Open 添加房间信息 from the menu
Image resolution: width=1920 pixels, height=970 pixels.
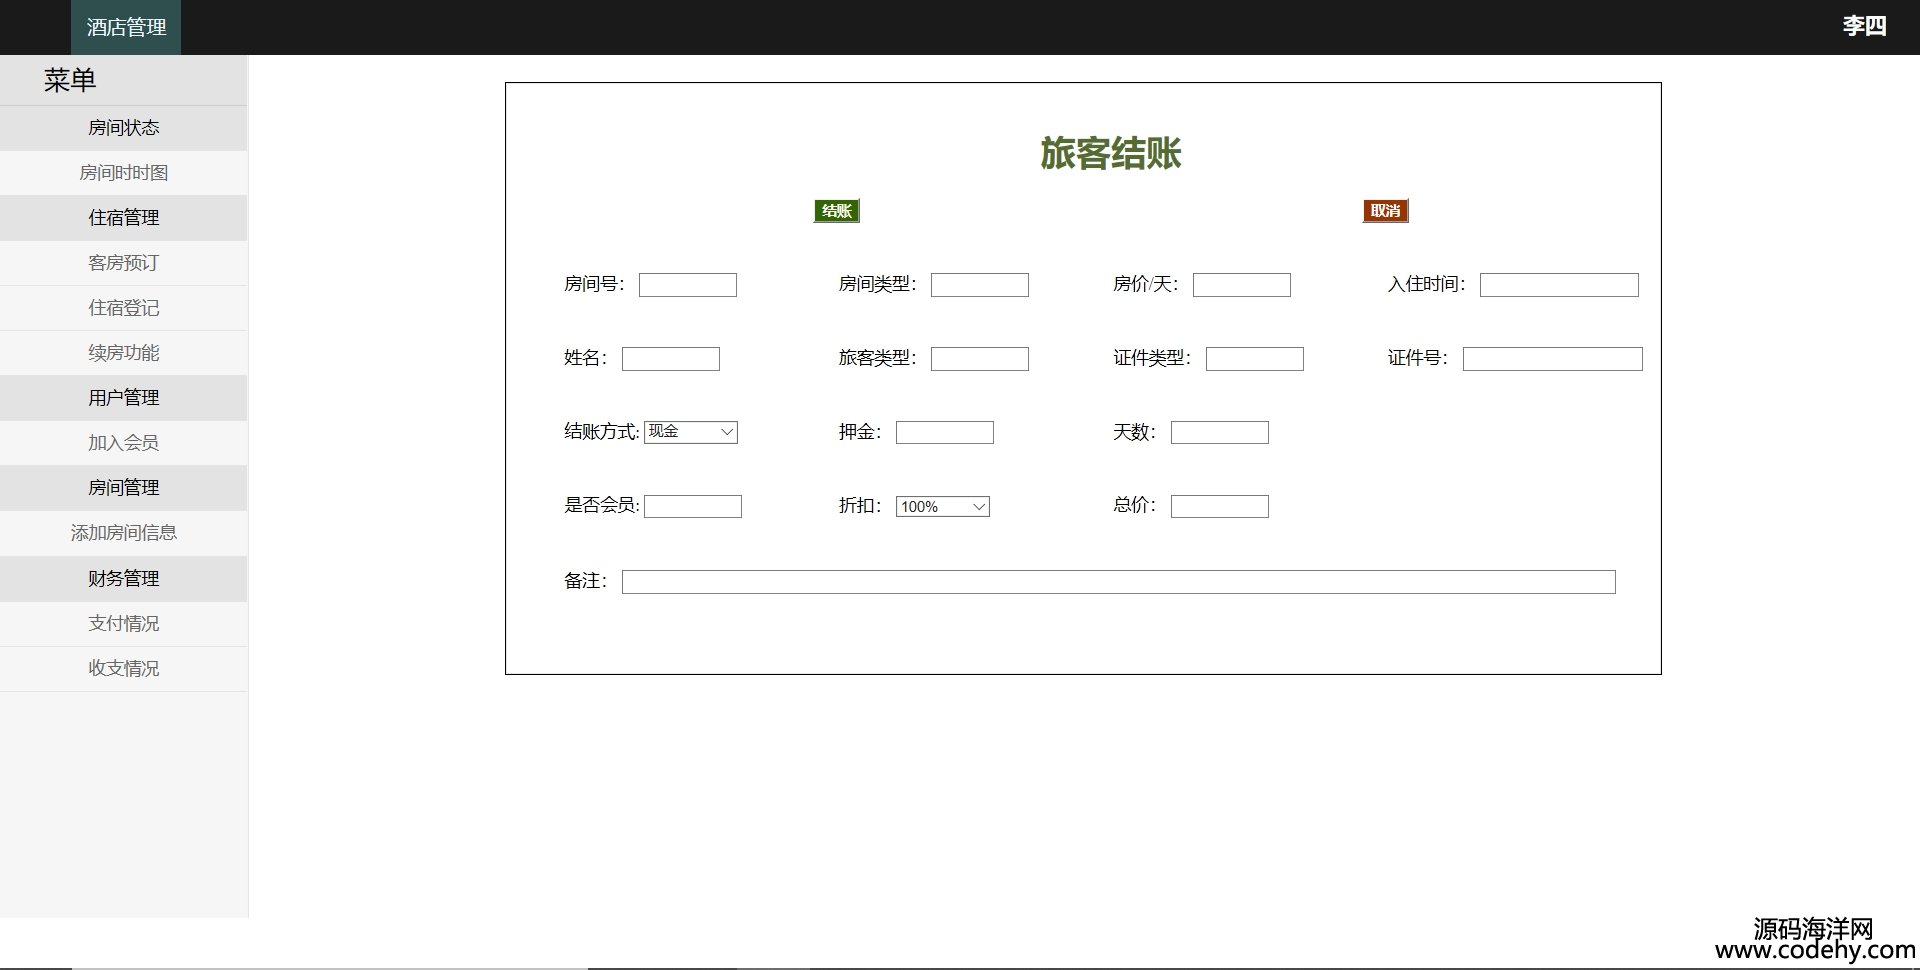[x=123, y=533]
